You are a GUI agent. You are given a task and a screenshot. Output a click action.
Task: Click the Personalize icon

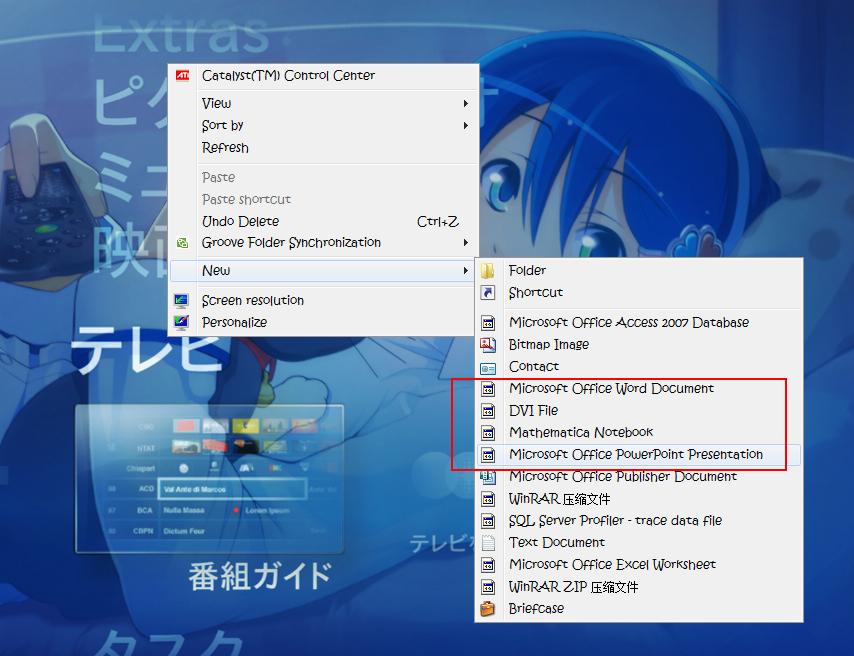(182, 322)
